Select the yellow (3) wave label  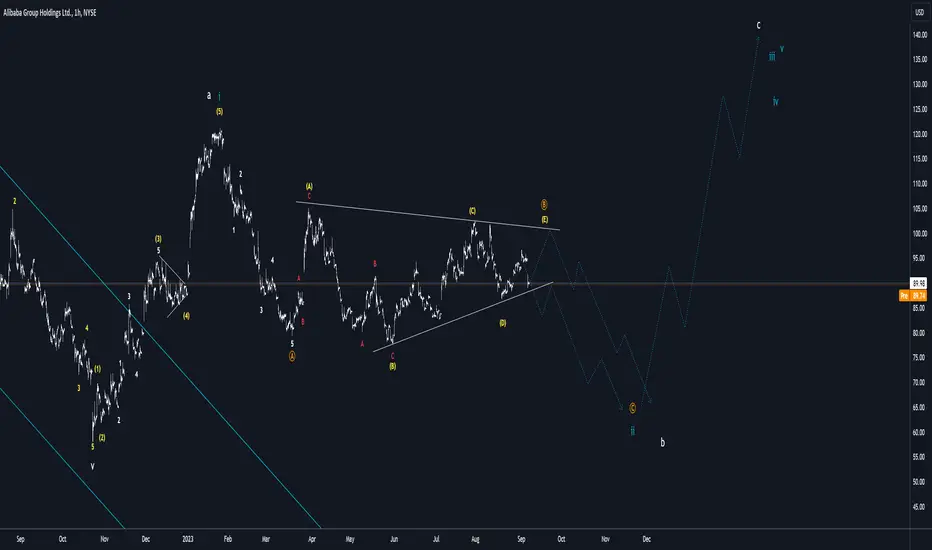click(158, 238)
